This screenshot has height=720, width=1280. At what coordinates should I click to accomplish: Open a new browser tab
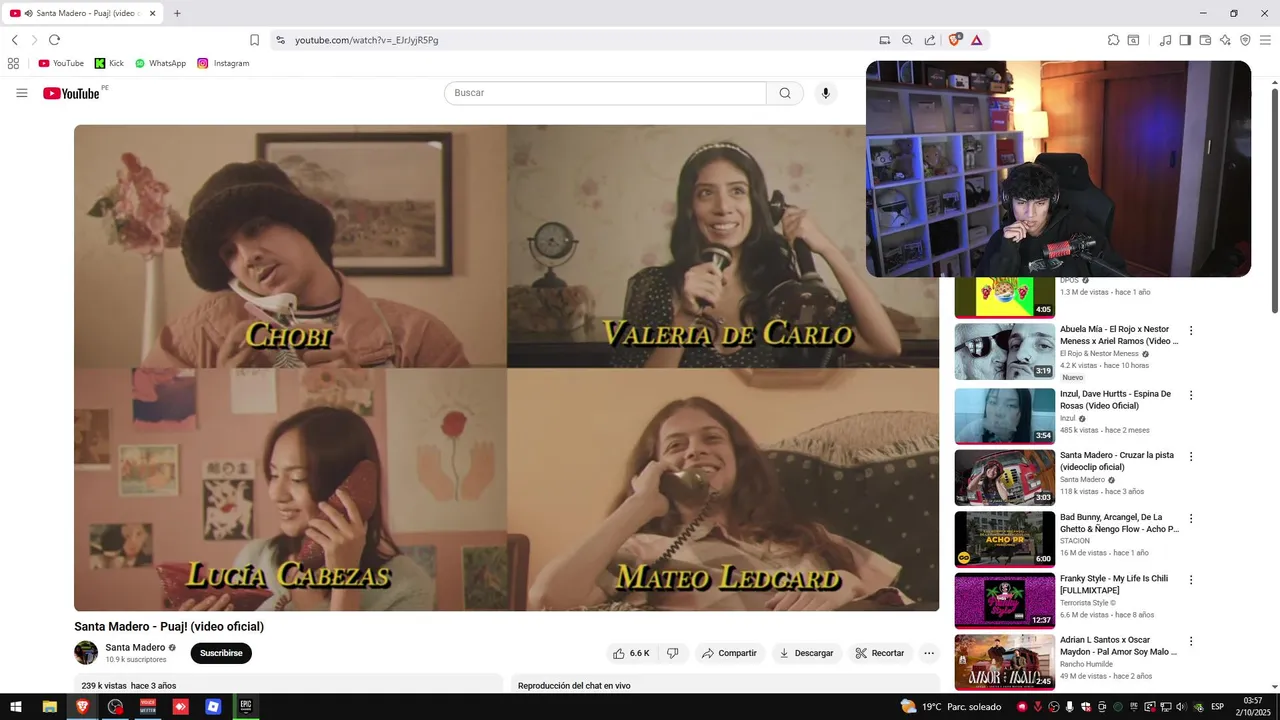(x=177, y=13)
